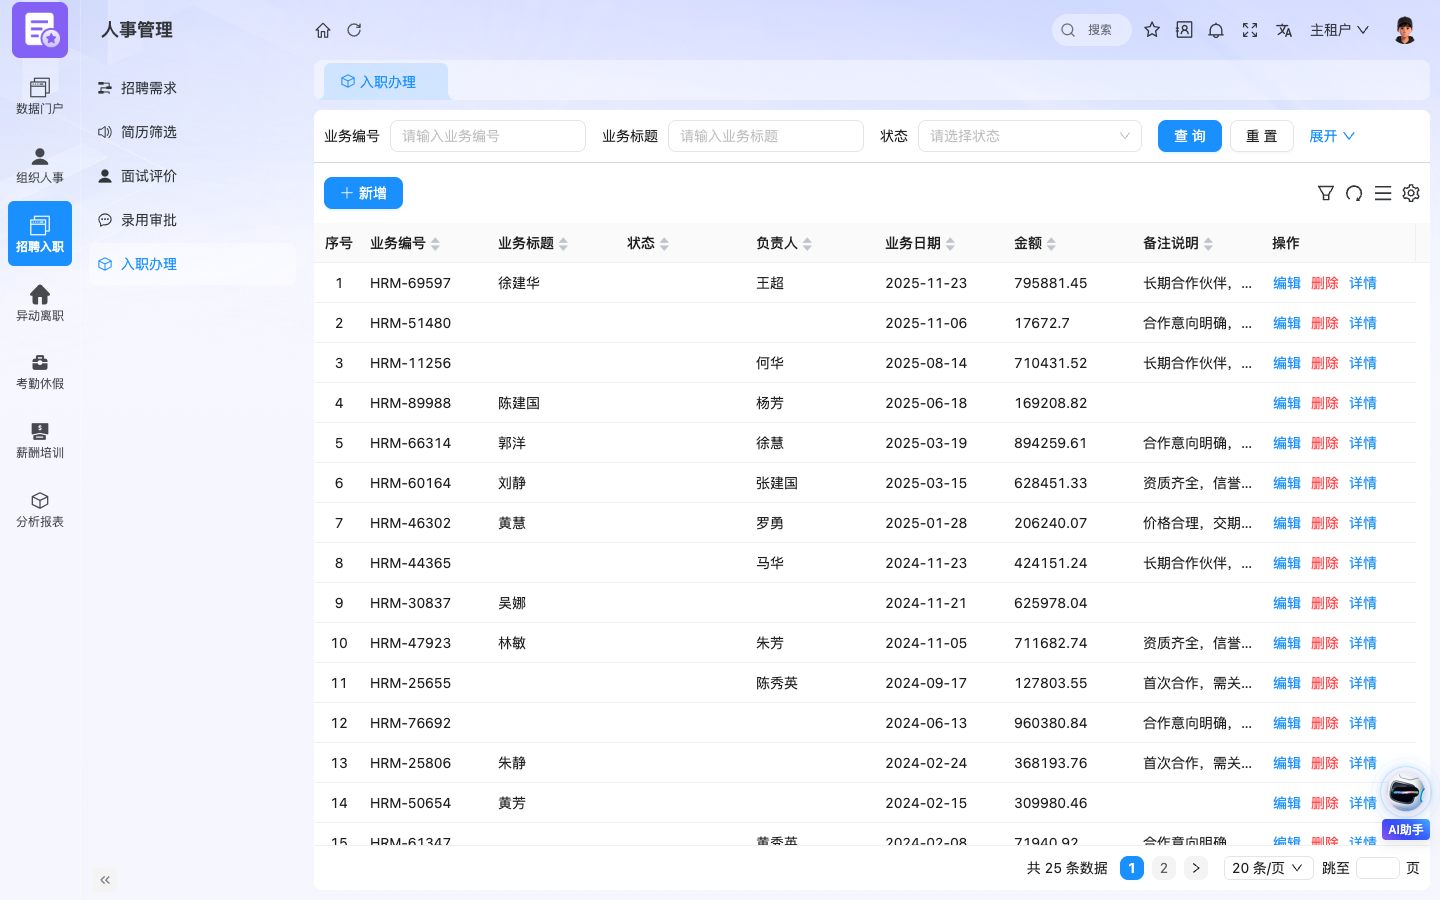Click the star favorites icon
The height and width of the screenshot is (900, 1440).
tap(1152, 30)
